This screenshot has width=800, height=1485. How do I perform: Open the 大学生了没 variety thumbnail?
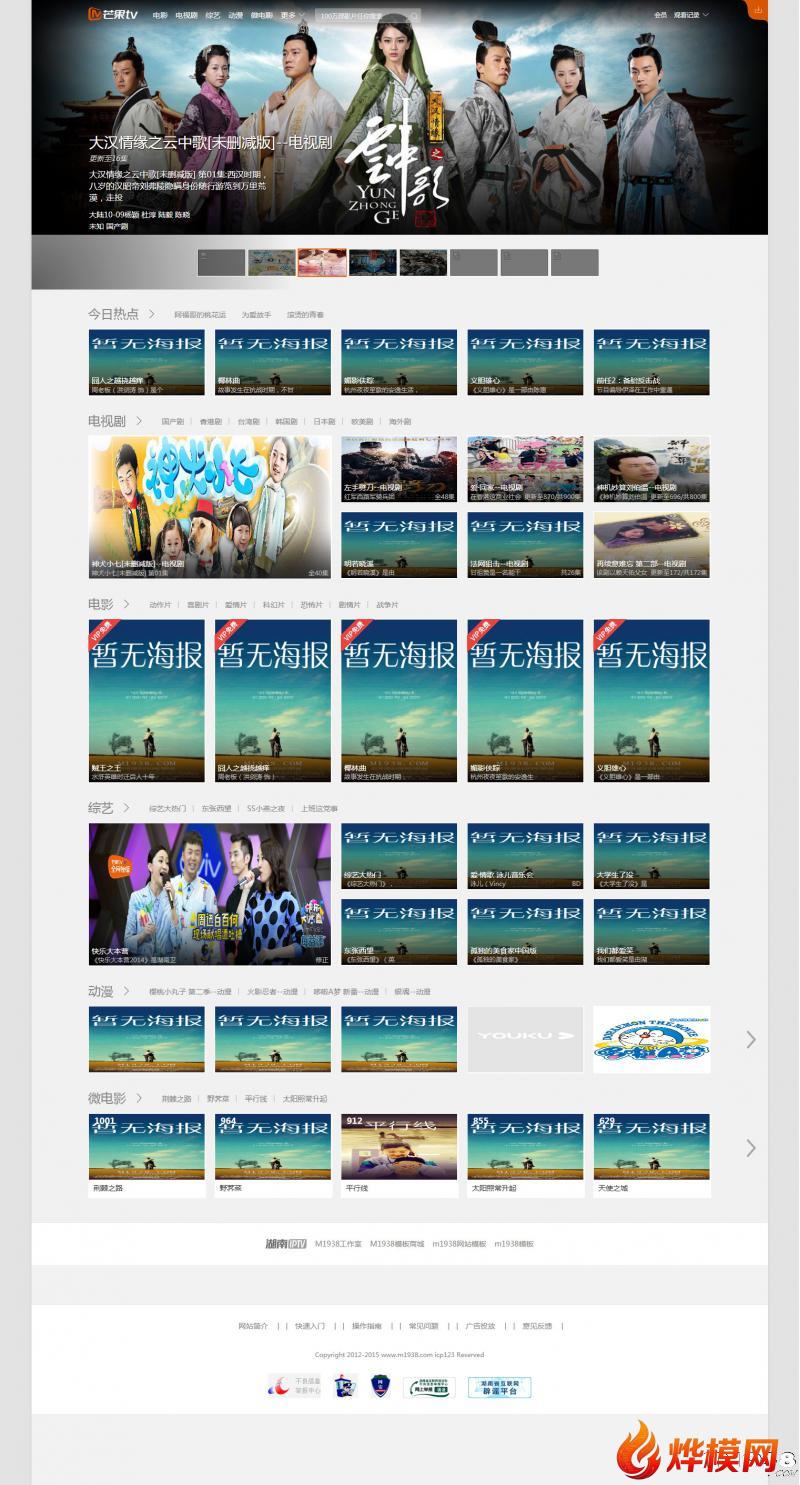651,857
